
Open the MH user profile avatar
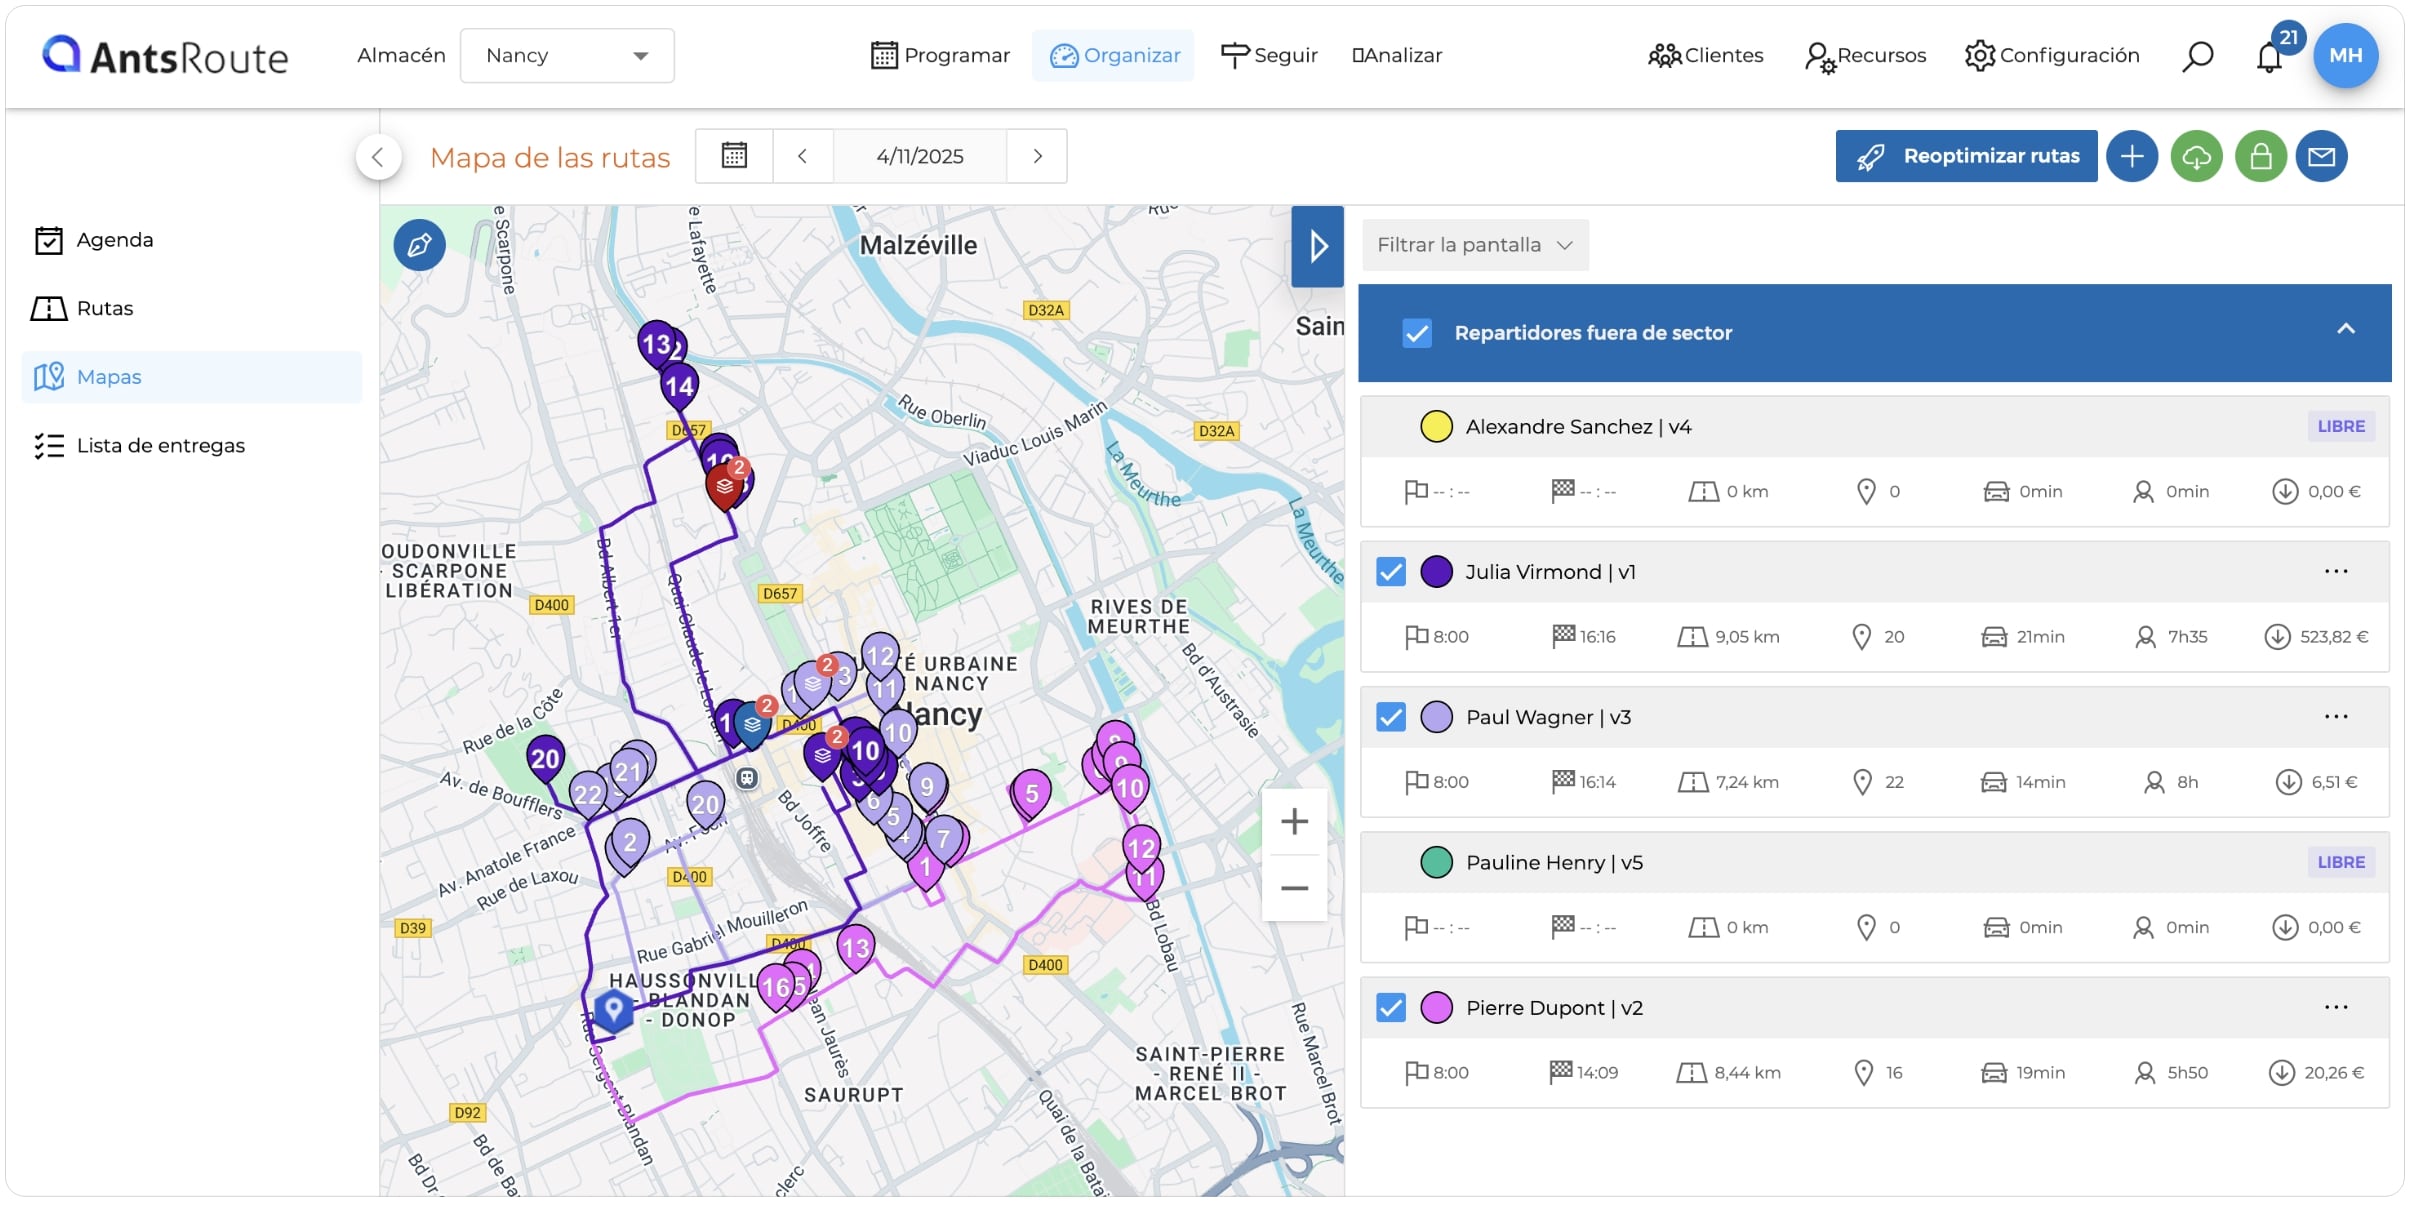pos(2345,56)
